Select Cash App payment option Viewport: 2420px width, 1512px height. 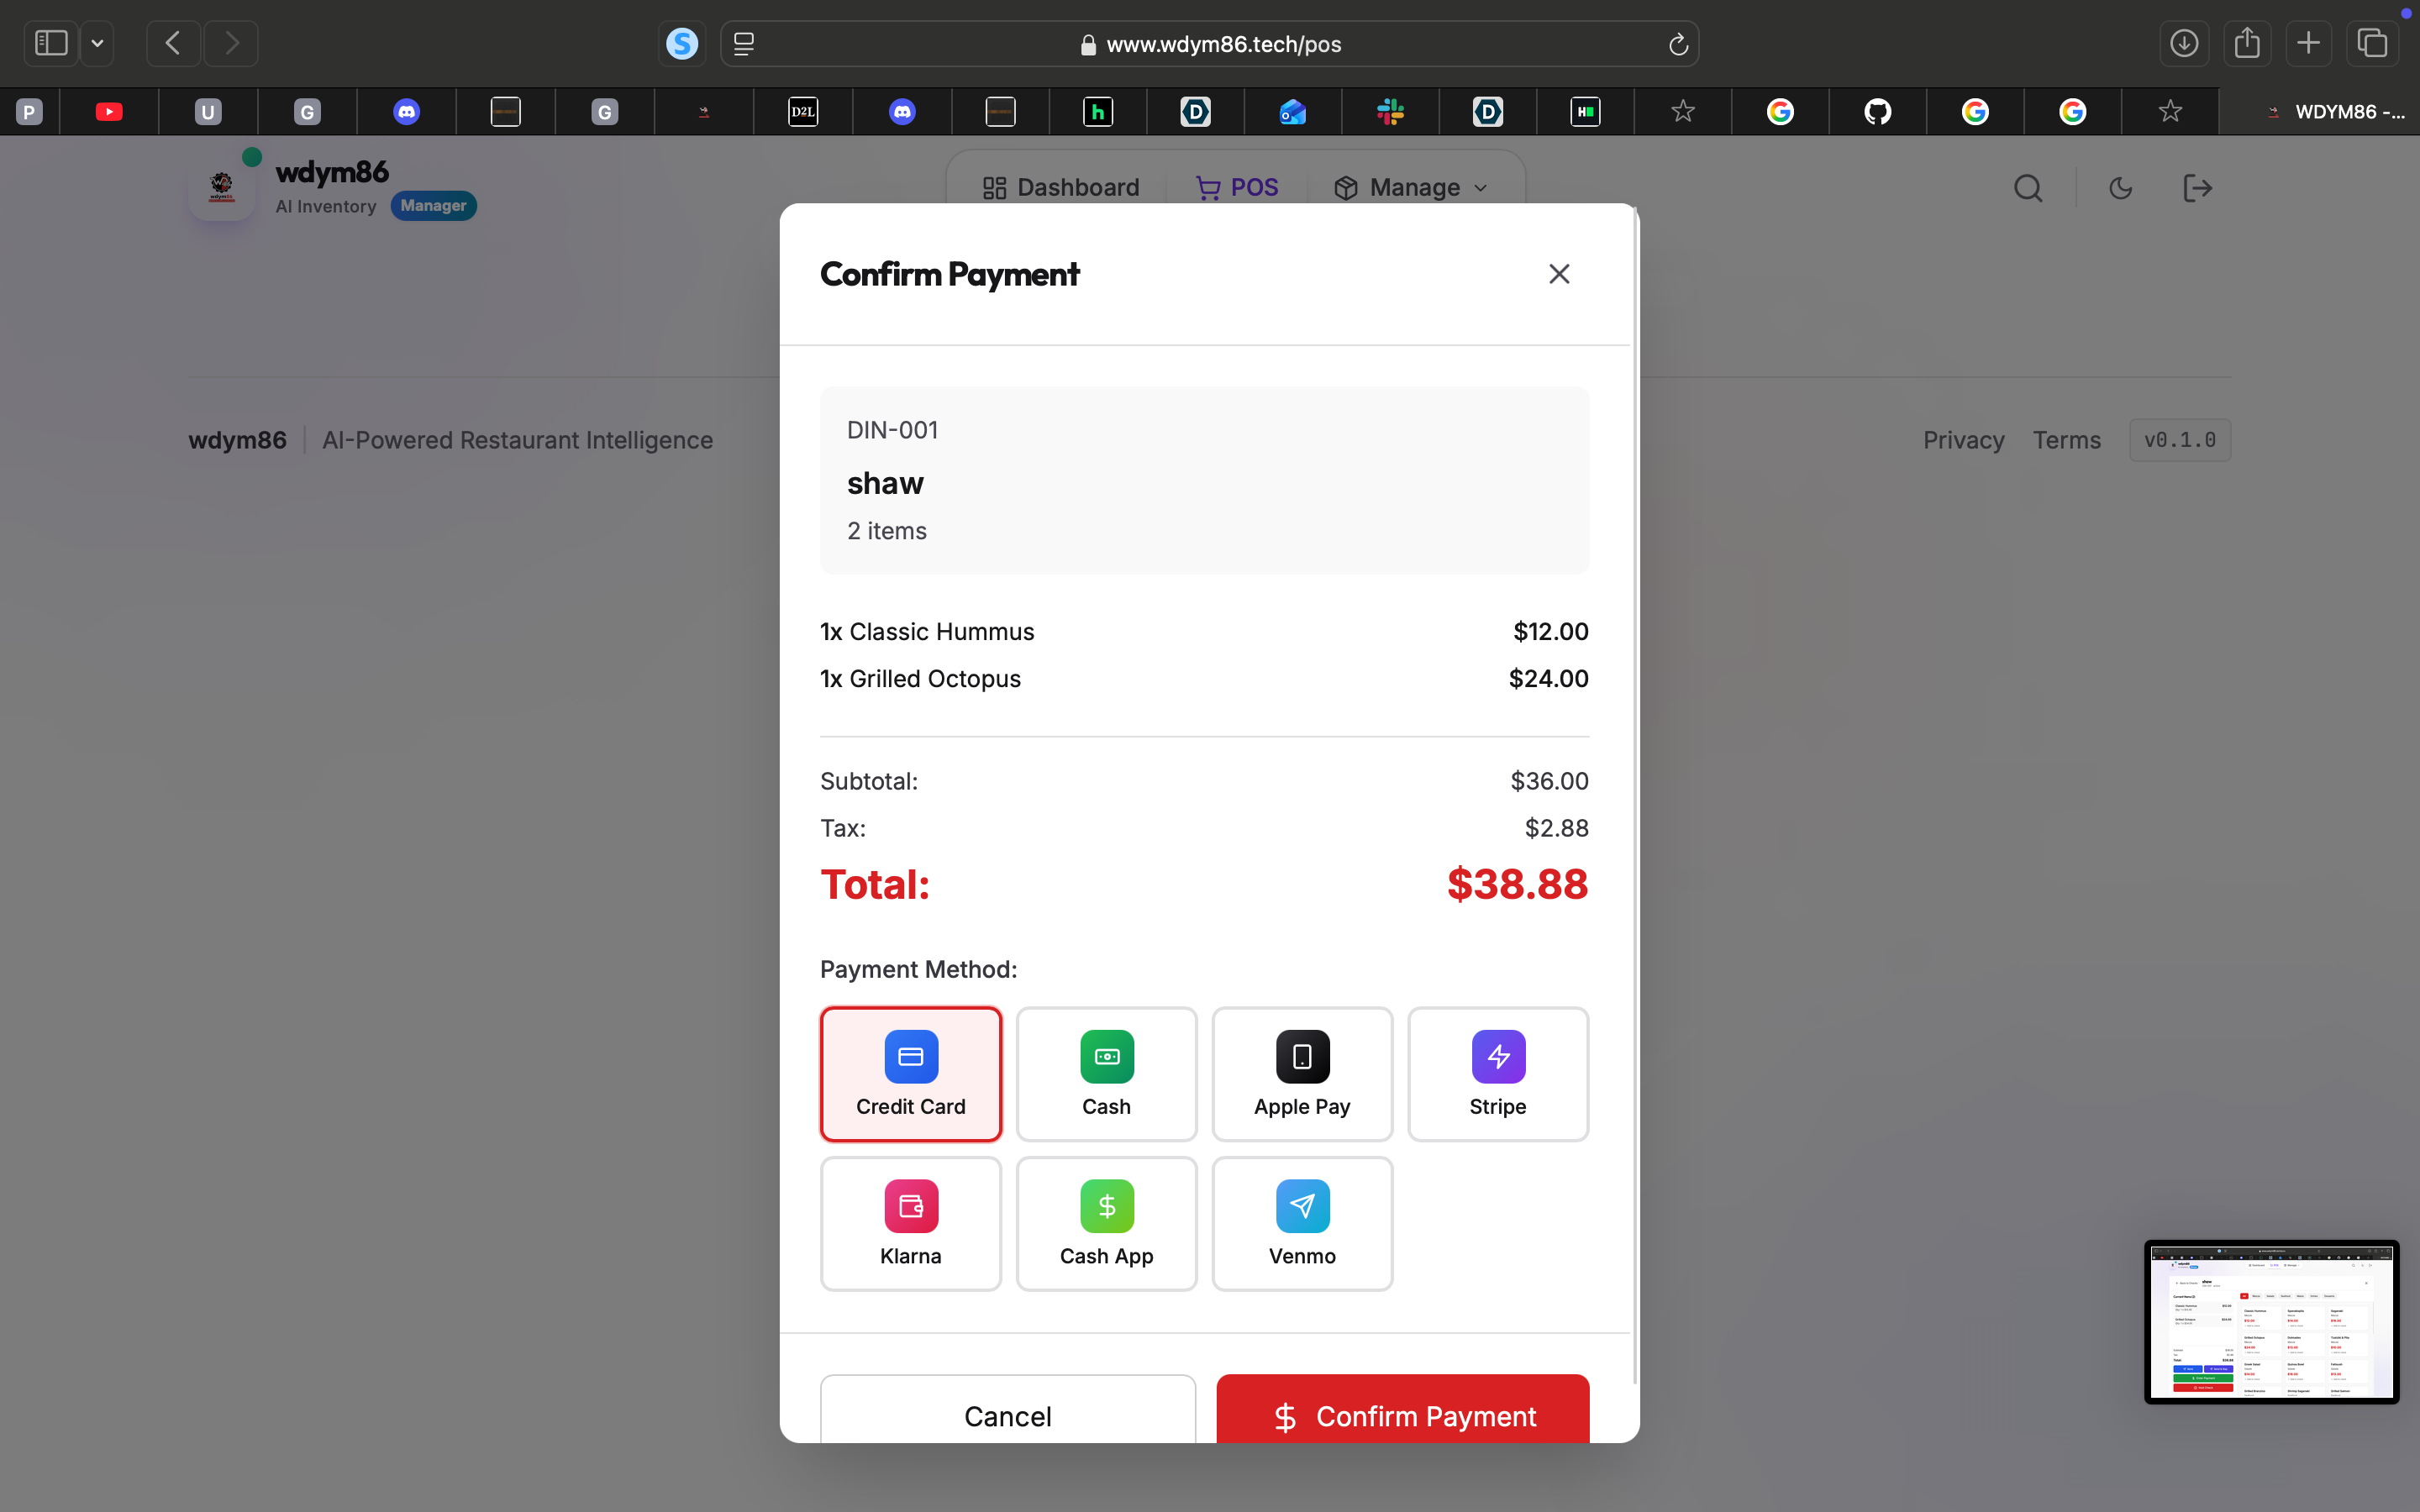(1106, 1223)
